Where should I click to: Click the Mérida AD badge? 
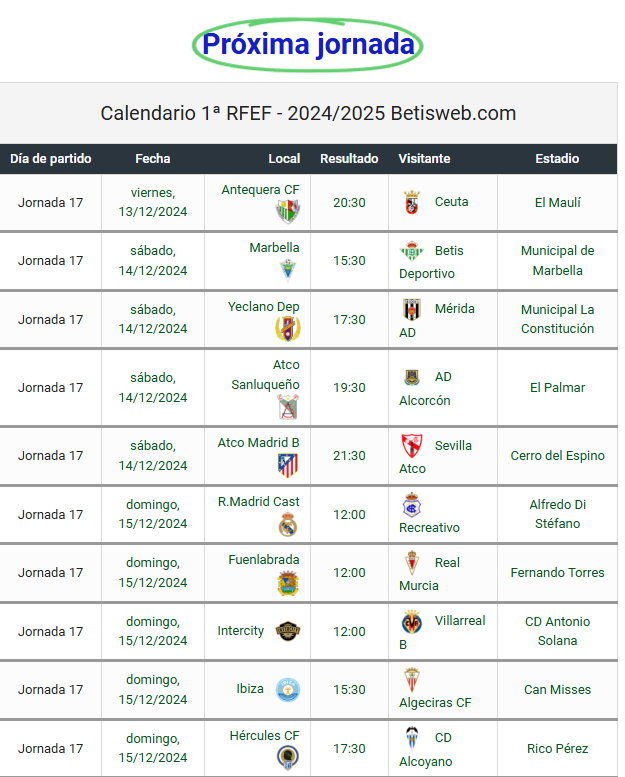click(411, 309)
